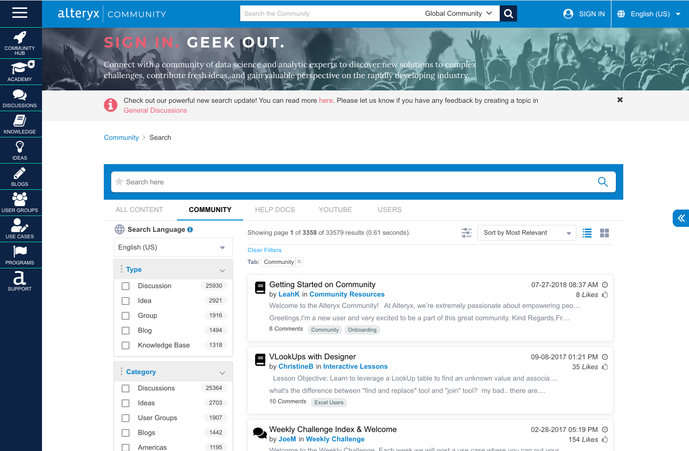Image resolution: width=689 pixels, height=451 pixels.
Task: Check the Ideas category checkbox
Action: (x=126, y=403)
